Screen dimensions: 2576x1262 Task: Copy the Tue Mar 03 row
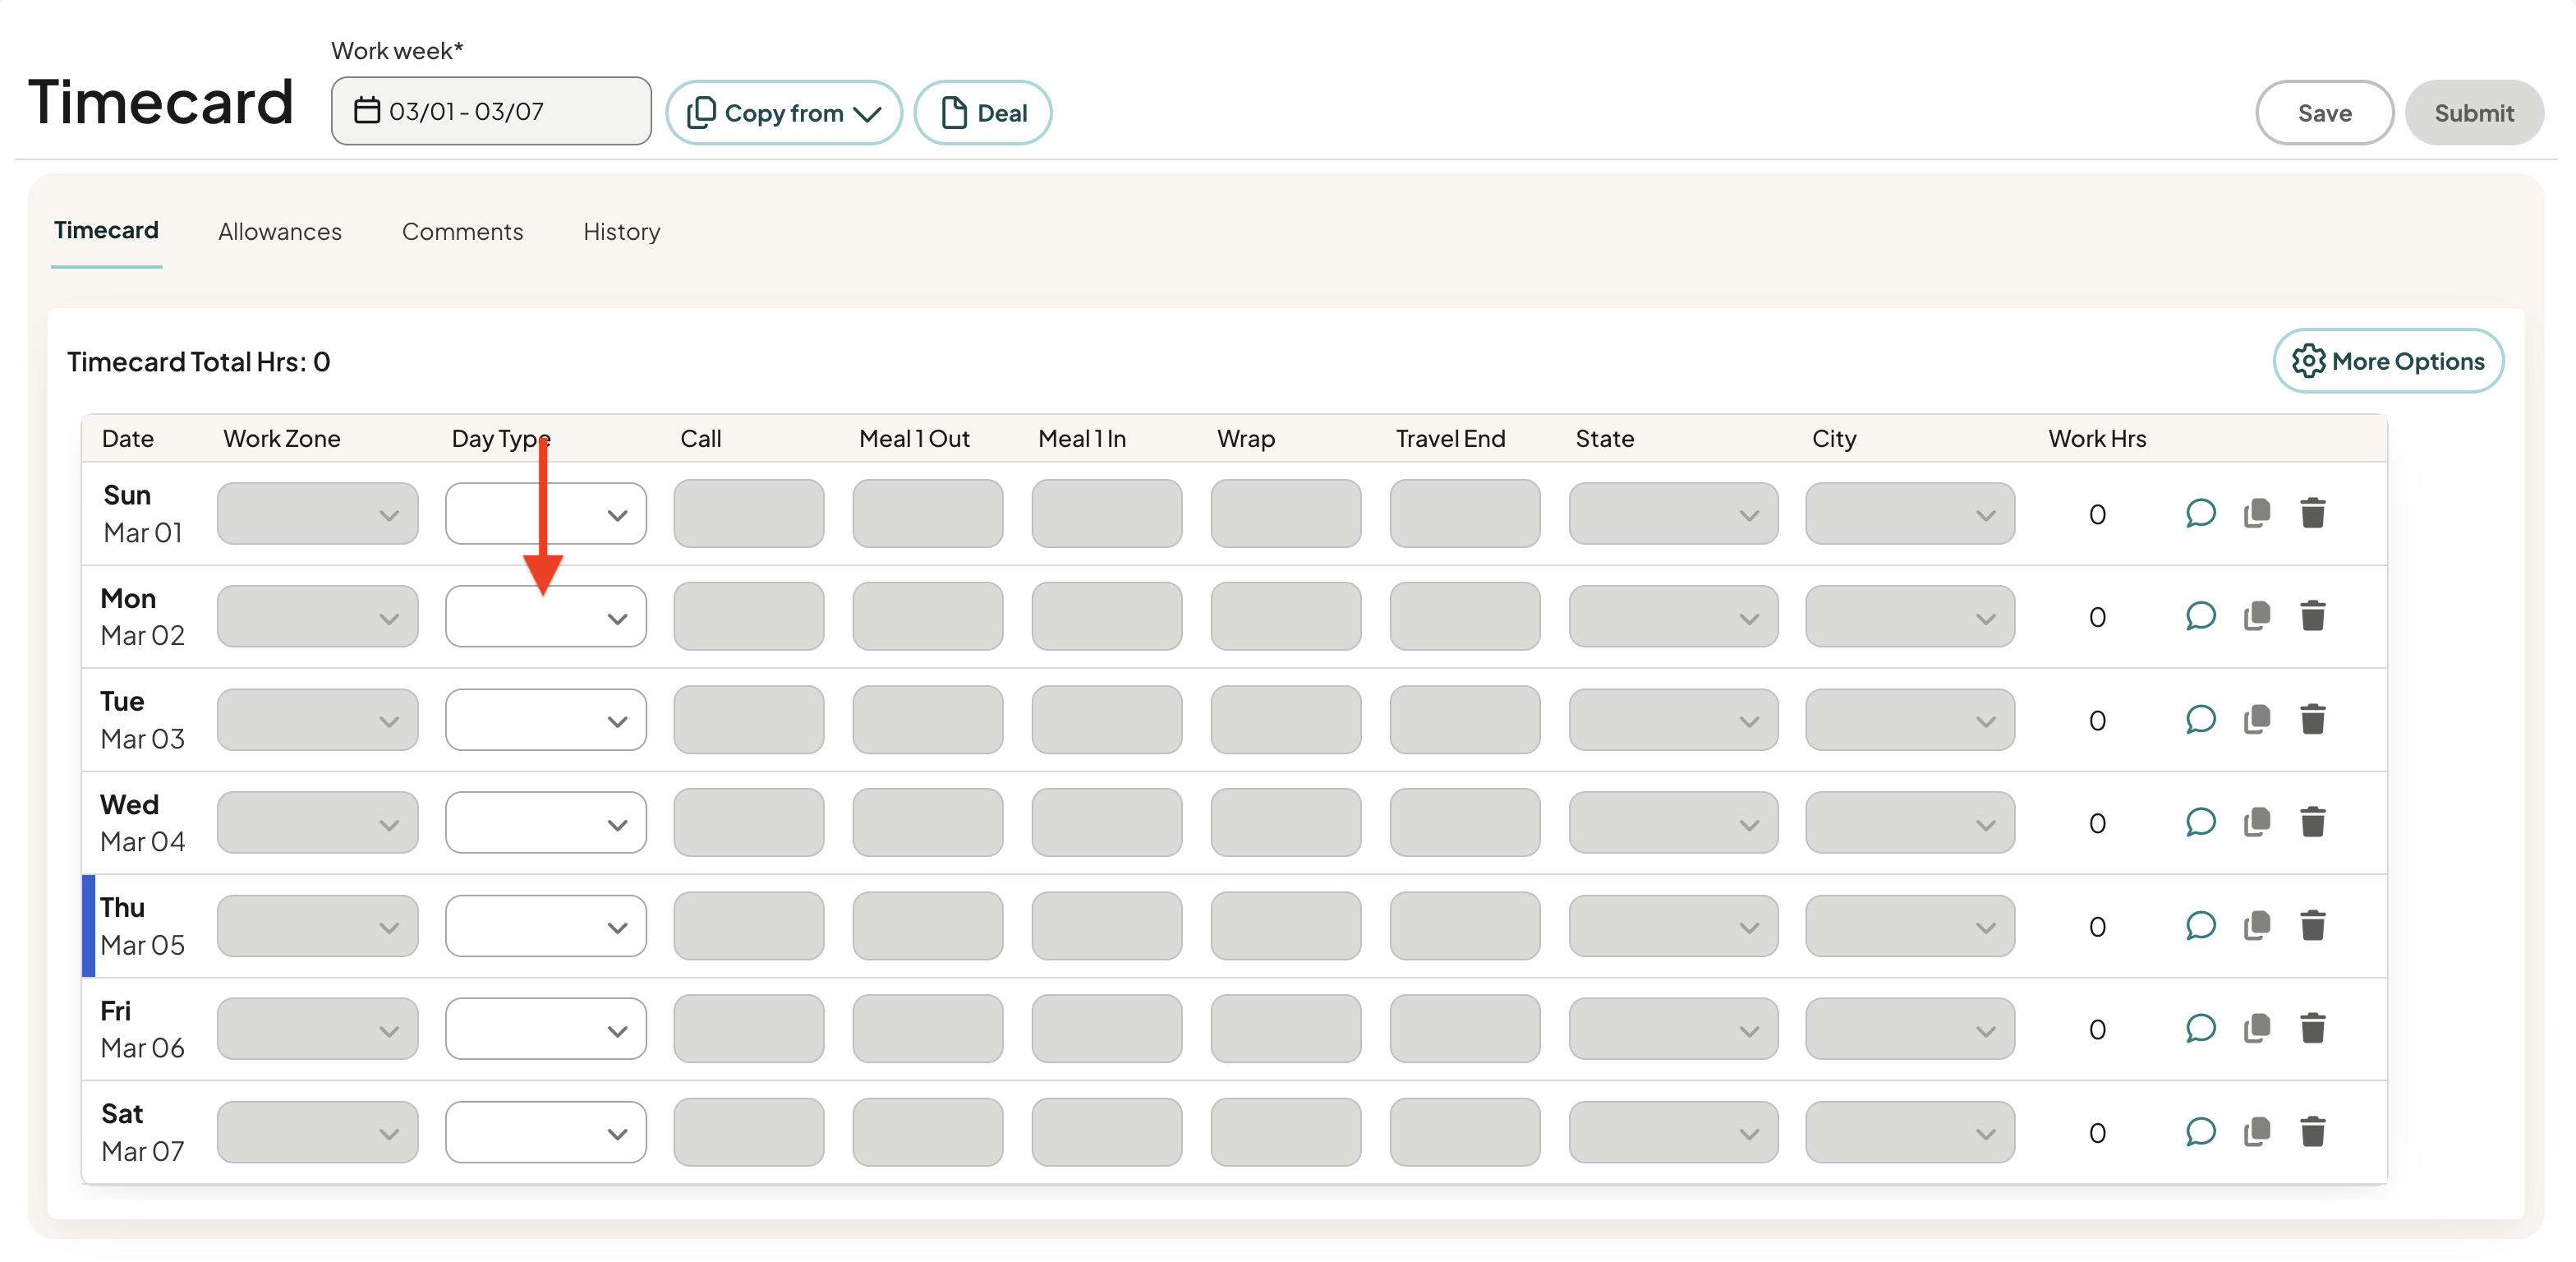point(2257,719)
